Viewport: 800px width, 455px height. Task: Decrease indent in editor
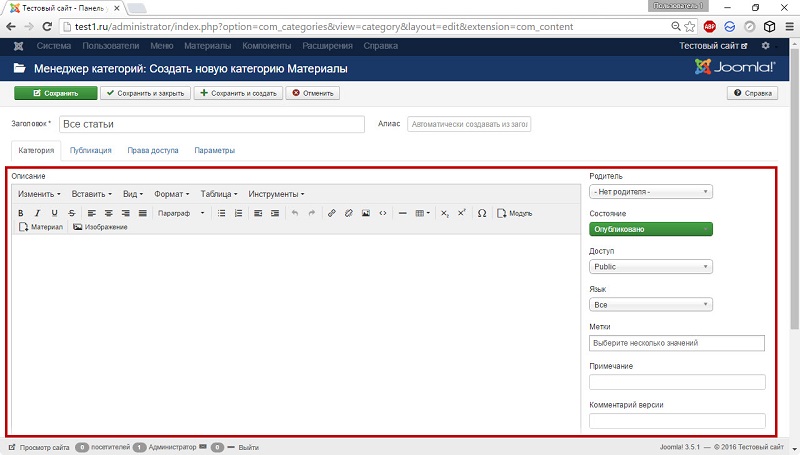coord(258,213)
